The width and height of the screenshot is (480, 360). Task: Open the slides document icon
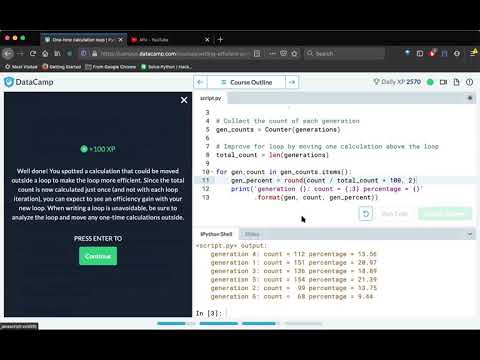click(456, 82)
